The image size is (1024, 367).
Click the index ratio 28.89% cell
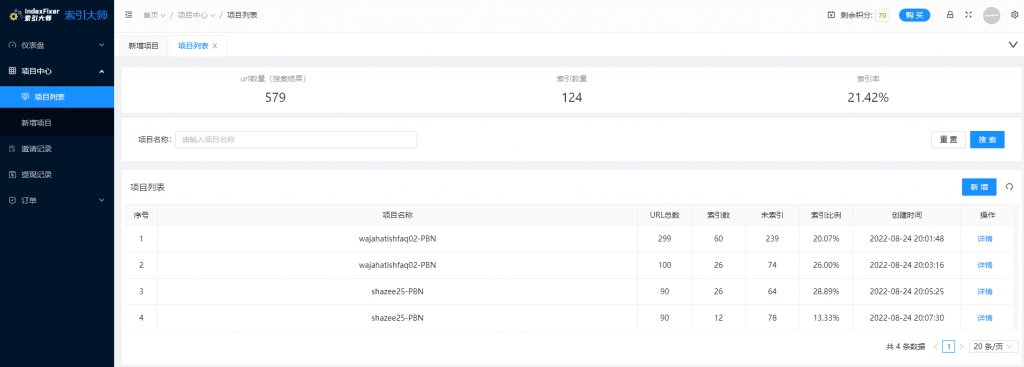[x=826, y=291]
